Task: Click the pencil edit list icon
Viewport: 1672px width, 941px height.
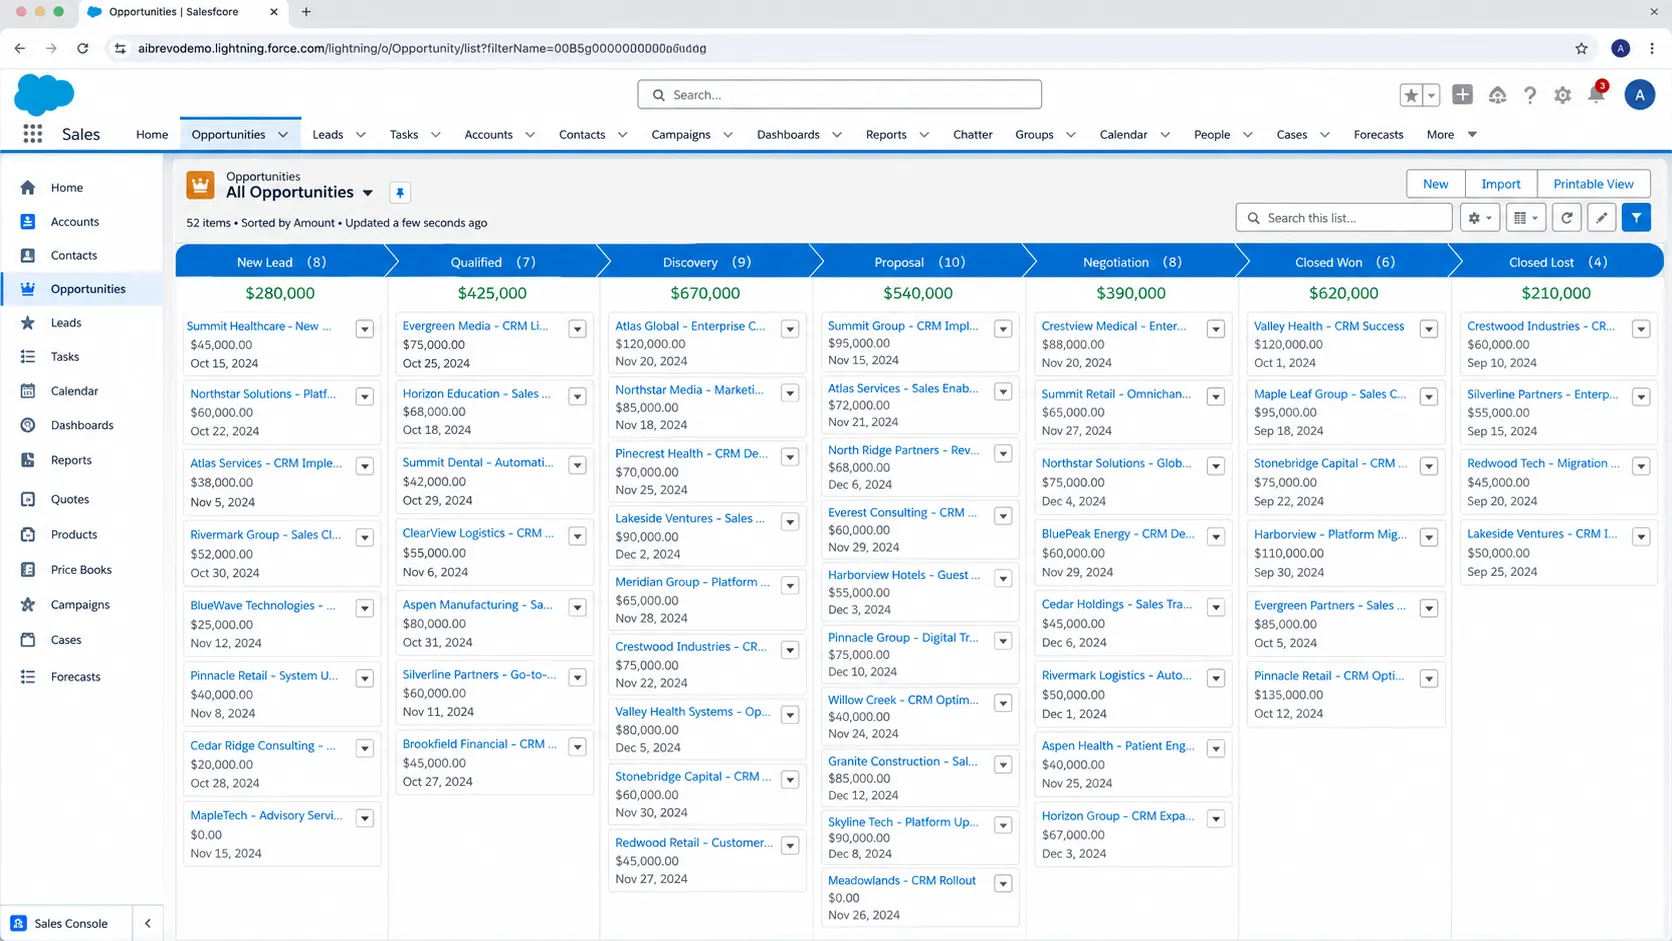Action: 1602,218
